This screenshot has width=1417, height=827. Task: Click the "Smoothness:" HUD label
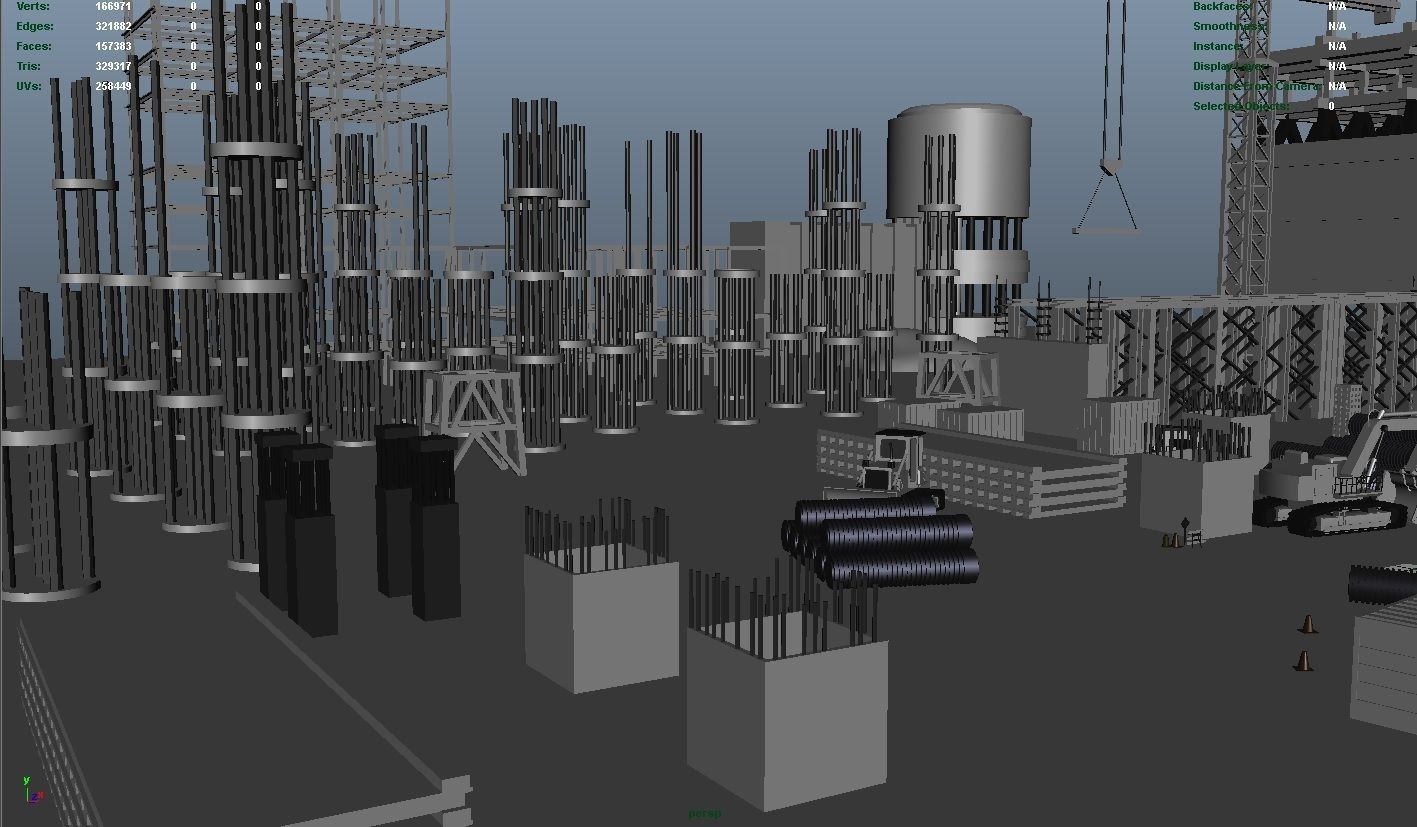[x=1229, y=26]
